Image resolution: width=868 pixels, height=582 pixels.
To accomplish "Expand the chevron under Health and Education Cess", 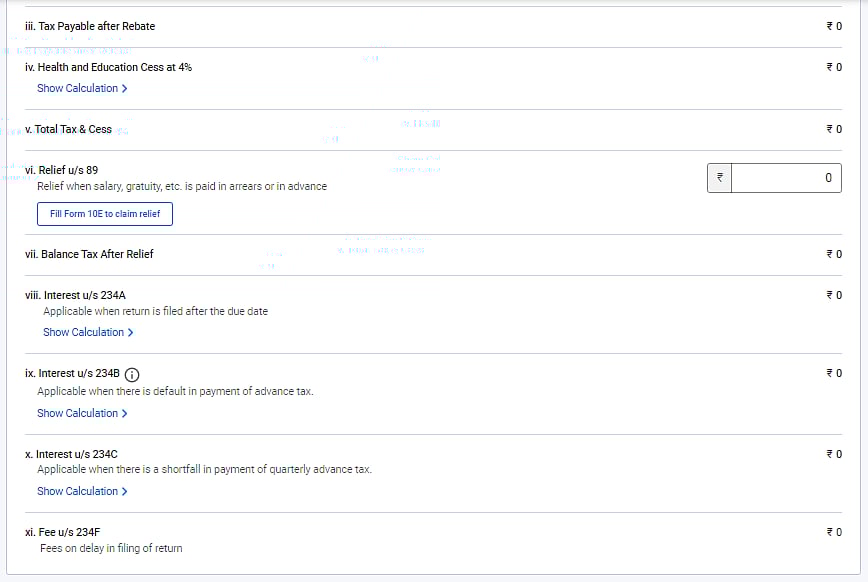I will [124, 88].
